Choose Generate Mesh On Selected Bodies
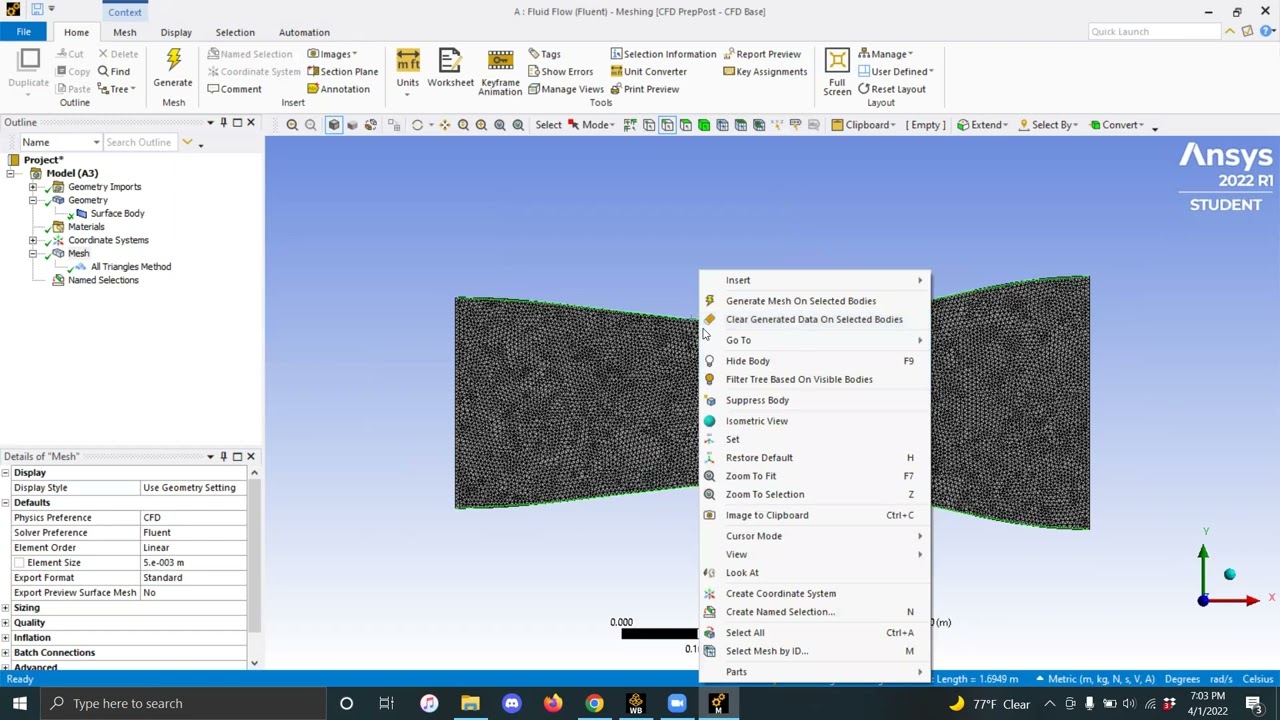 (x=814, y=301)
